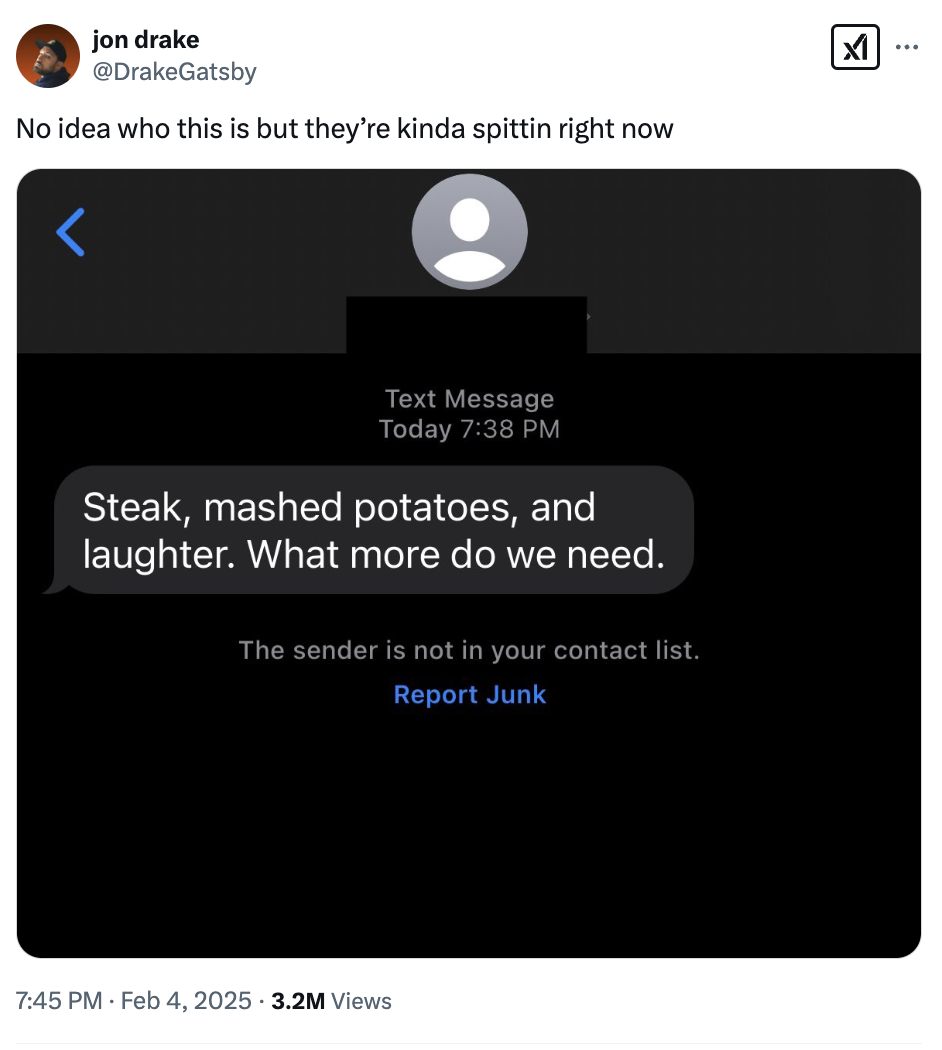Image resolution: width=942 pixels, height=1050 pixels.
Task: Click the "7:45 PM" post time
Action: [59, 1001]
